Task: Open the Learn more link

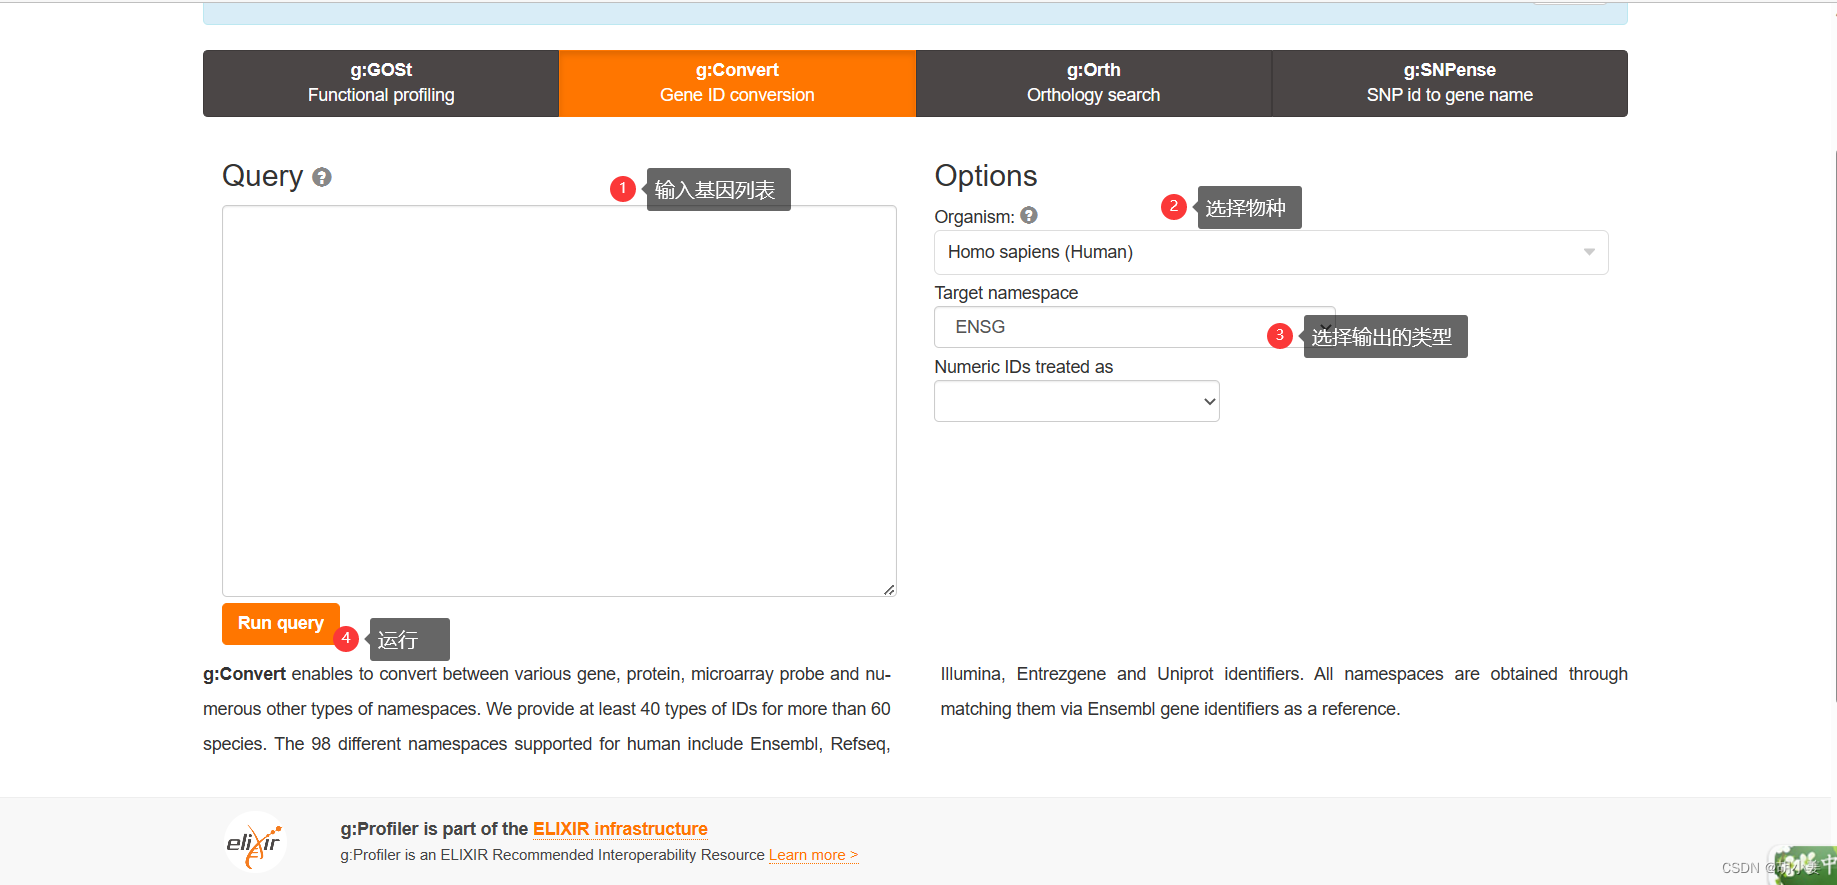Action: [813, 855]
